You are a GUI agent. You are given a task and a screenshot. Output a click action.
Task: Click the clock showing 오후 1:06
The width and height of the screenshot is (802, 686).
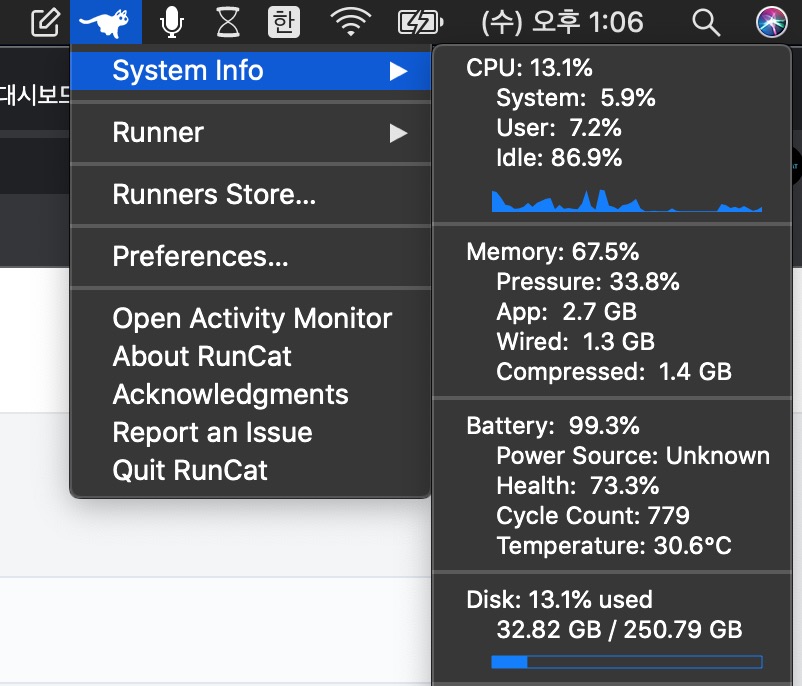tap(562, 23)
